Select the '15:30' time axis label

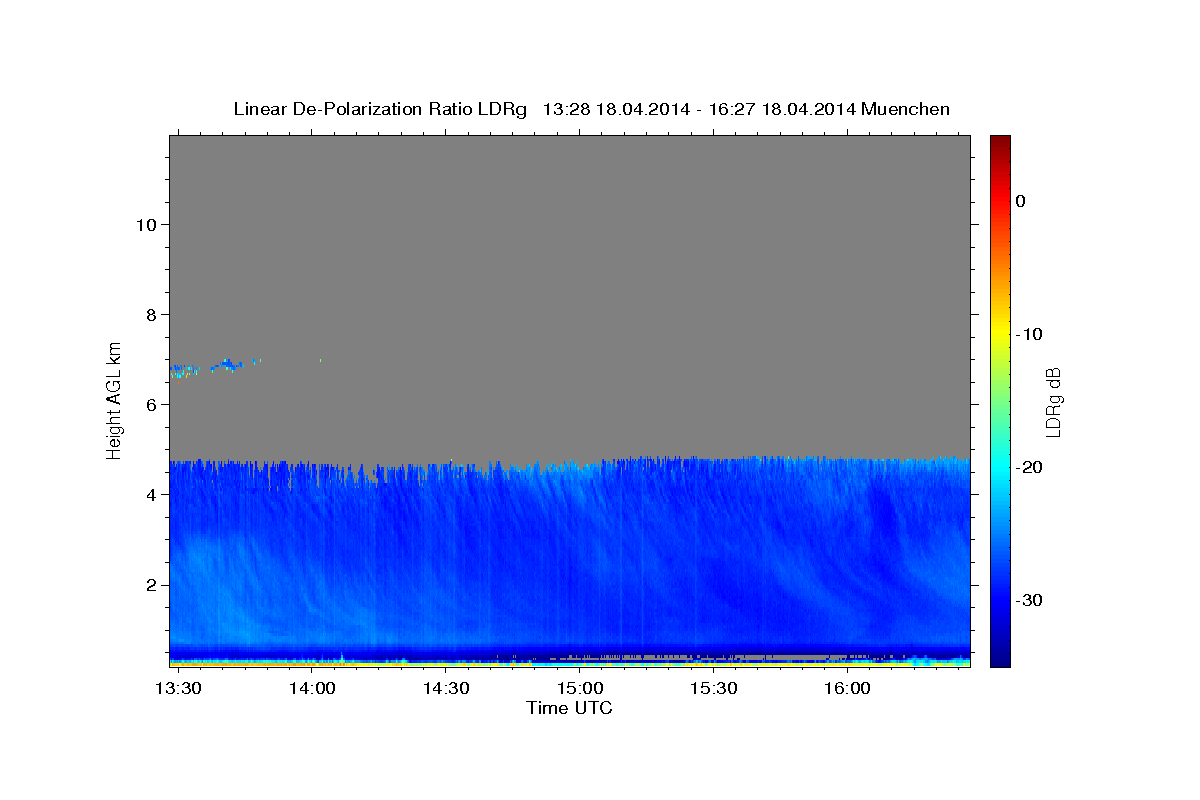click(714, 689)
